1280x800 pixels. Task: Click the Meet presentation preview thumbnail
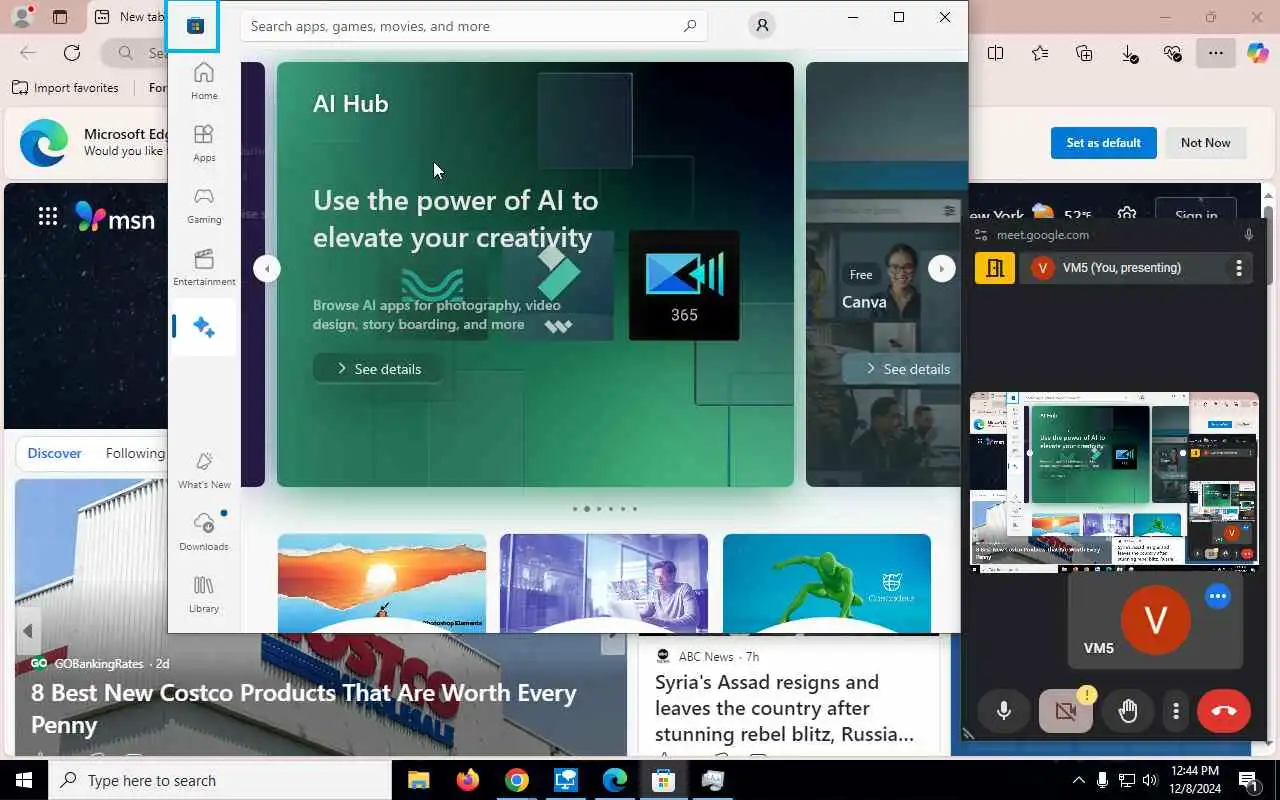click(x=1114, y=481)
